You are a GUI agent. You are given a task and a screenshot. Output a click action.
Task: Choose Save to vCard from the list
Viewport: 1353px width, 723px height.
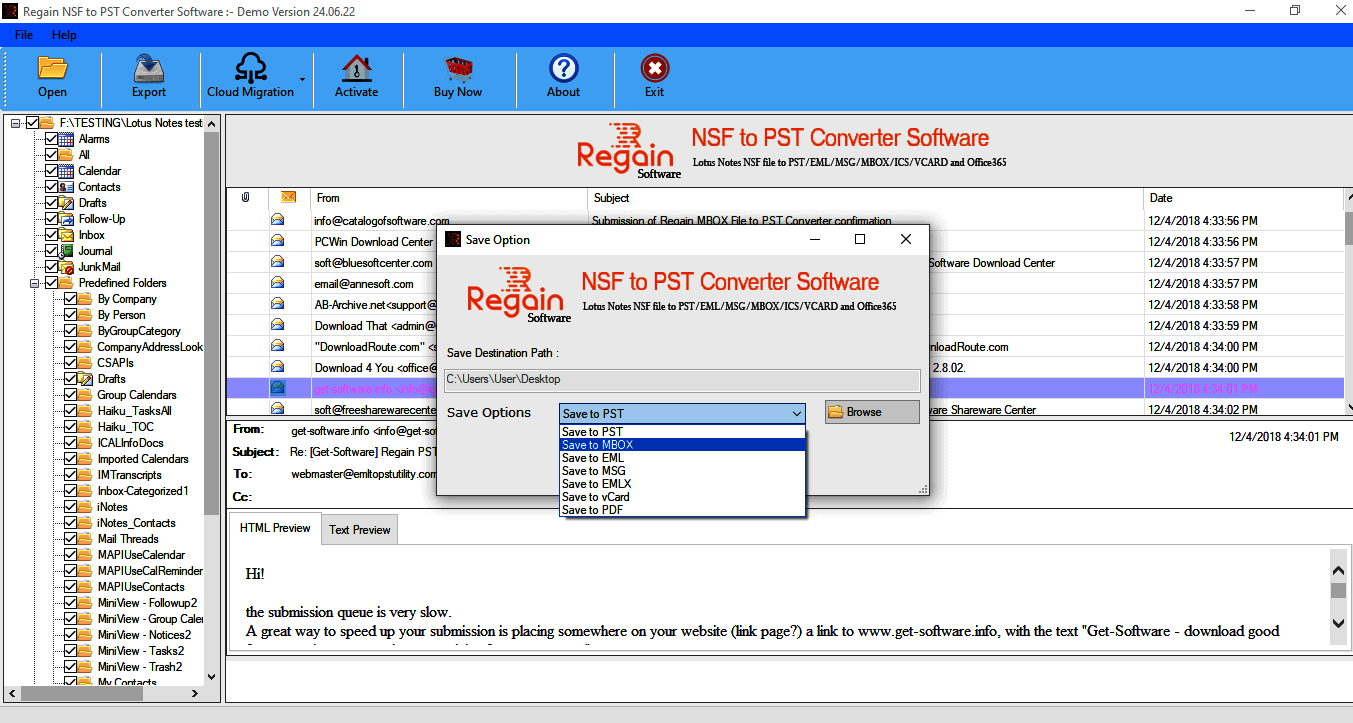pyautogui.click(x=682, y=497)
